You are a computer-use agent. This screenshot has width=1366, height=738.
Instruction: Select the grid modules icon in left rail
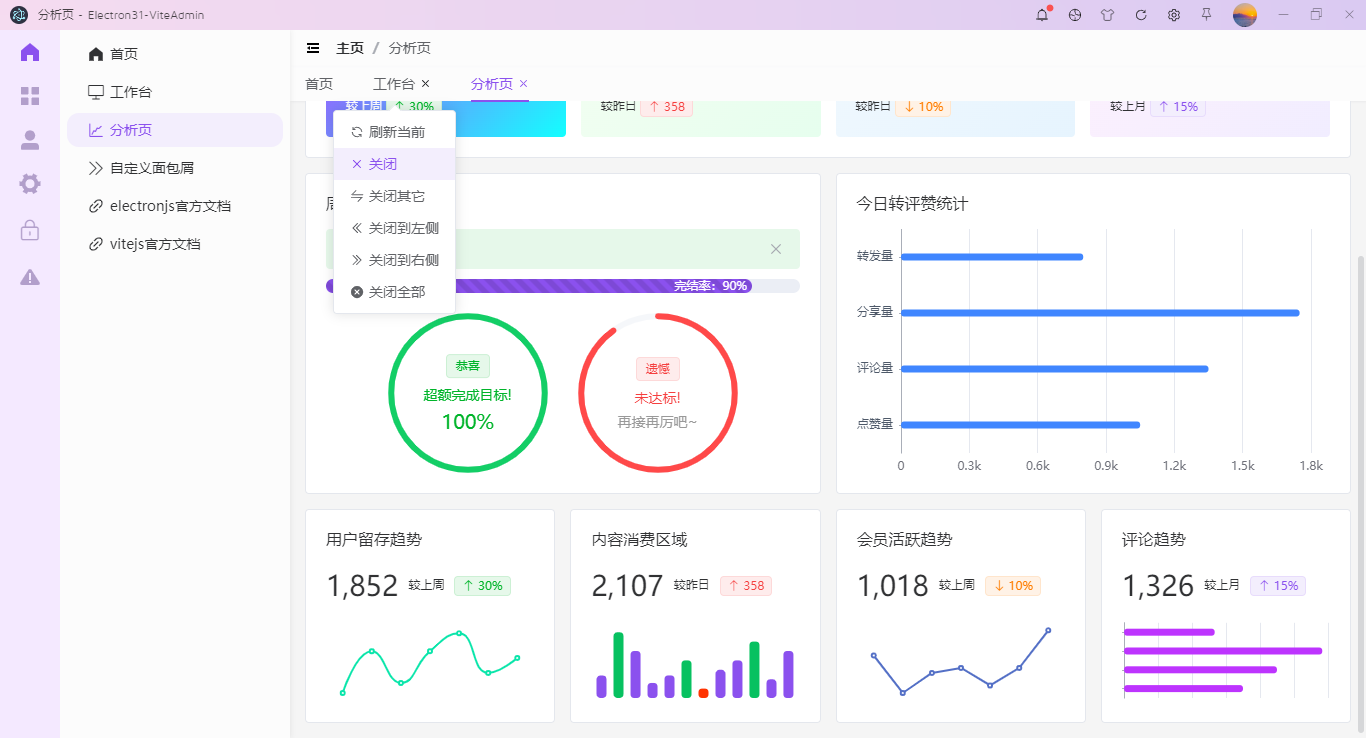point(30,96)
